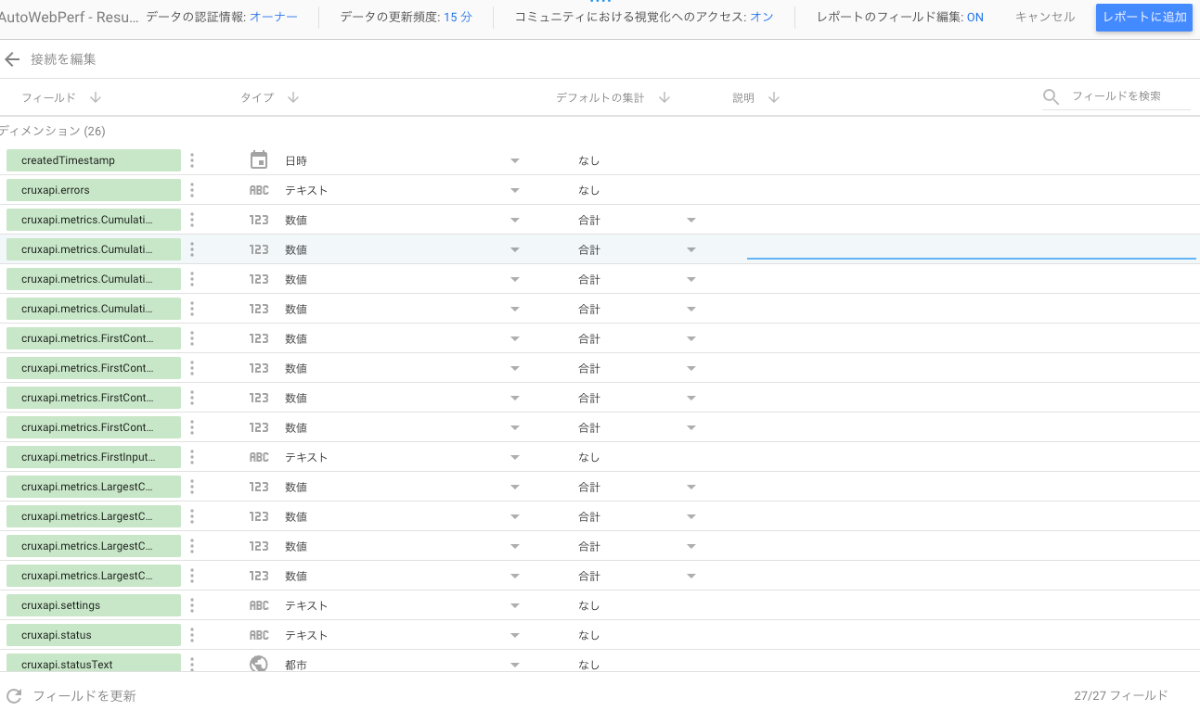Image resolution: width=1200 pixels, height=711 pixels.
Task: Open the three-dot menu for cruxapi.errors
Action: click(x=192, y=190)
